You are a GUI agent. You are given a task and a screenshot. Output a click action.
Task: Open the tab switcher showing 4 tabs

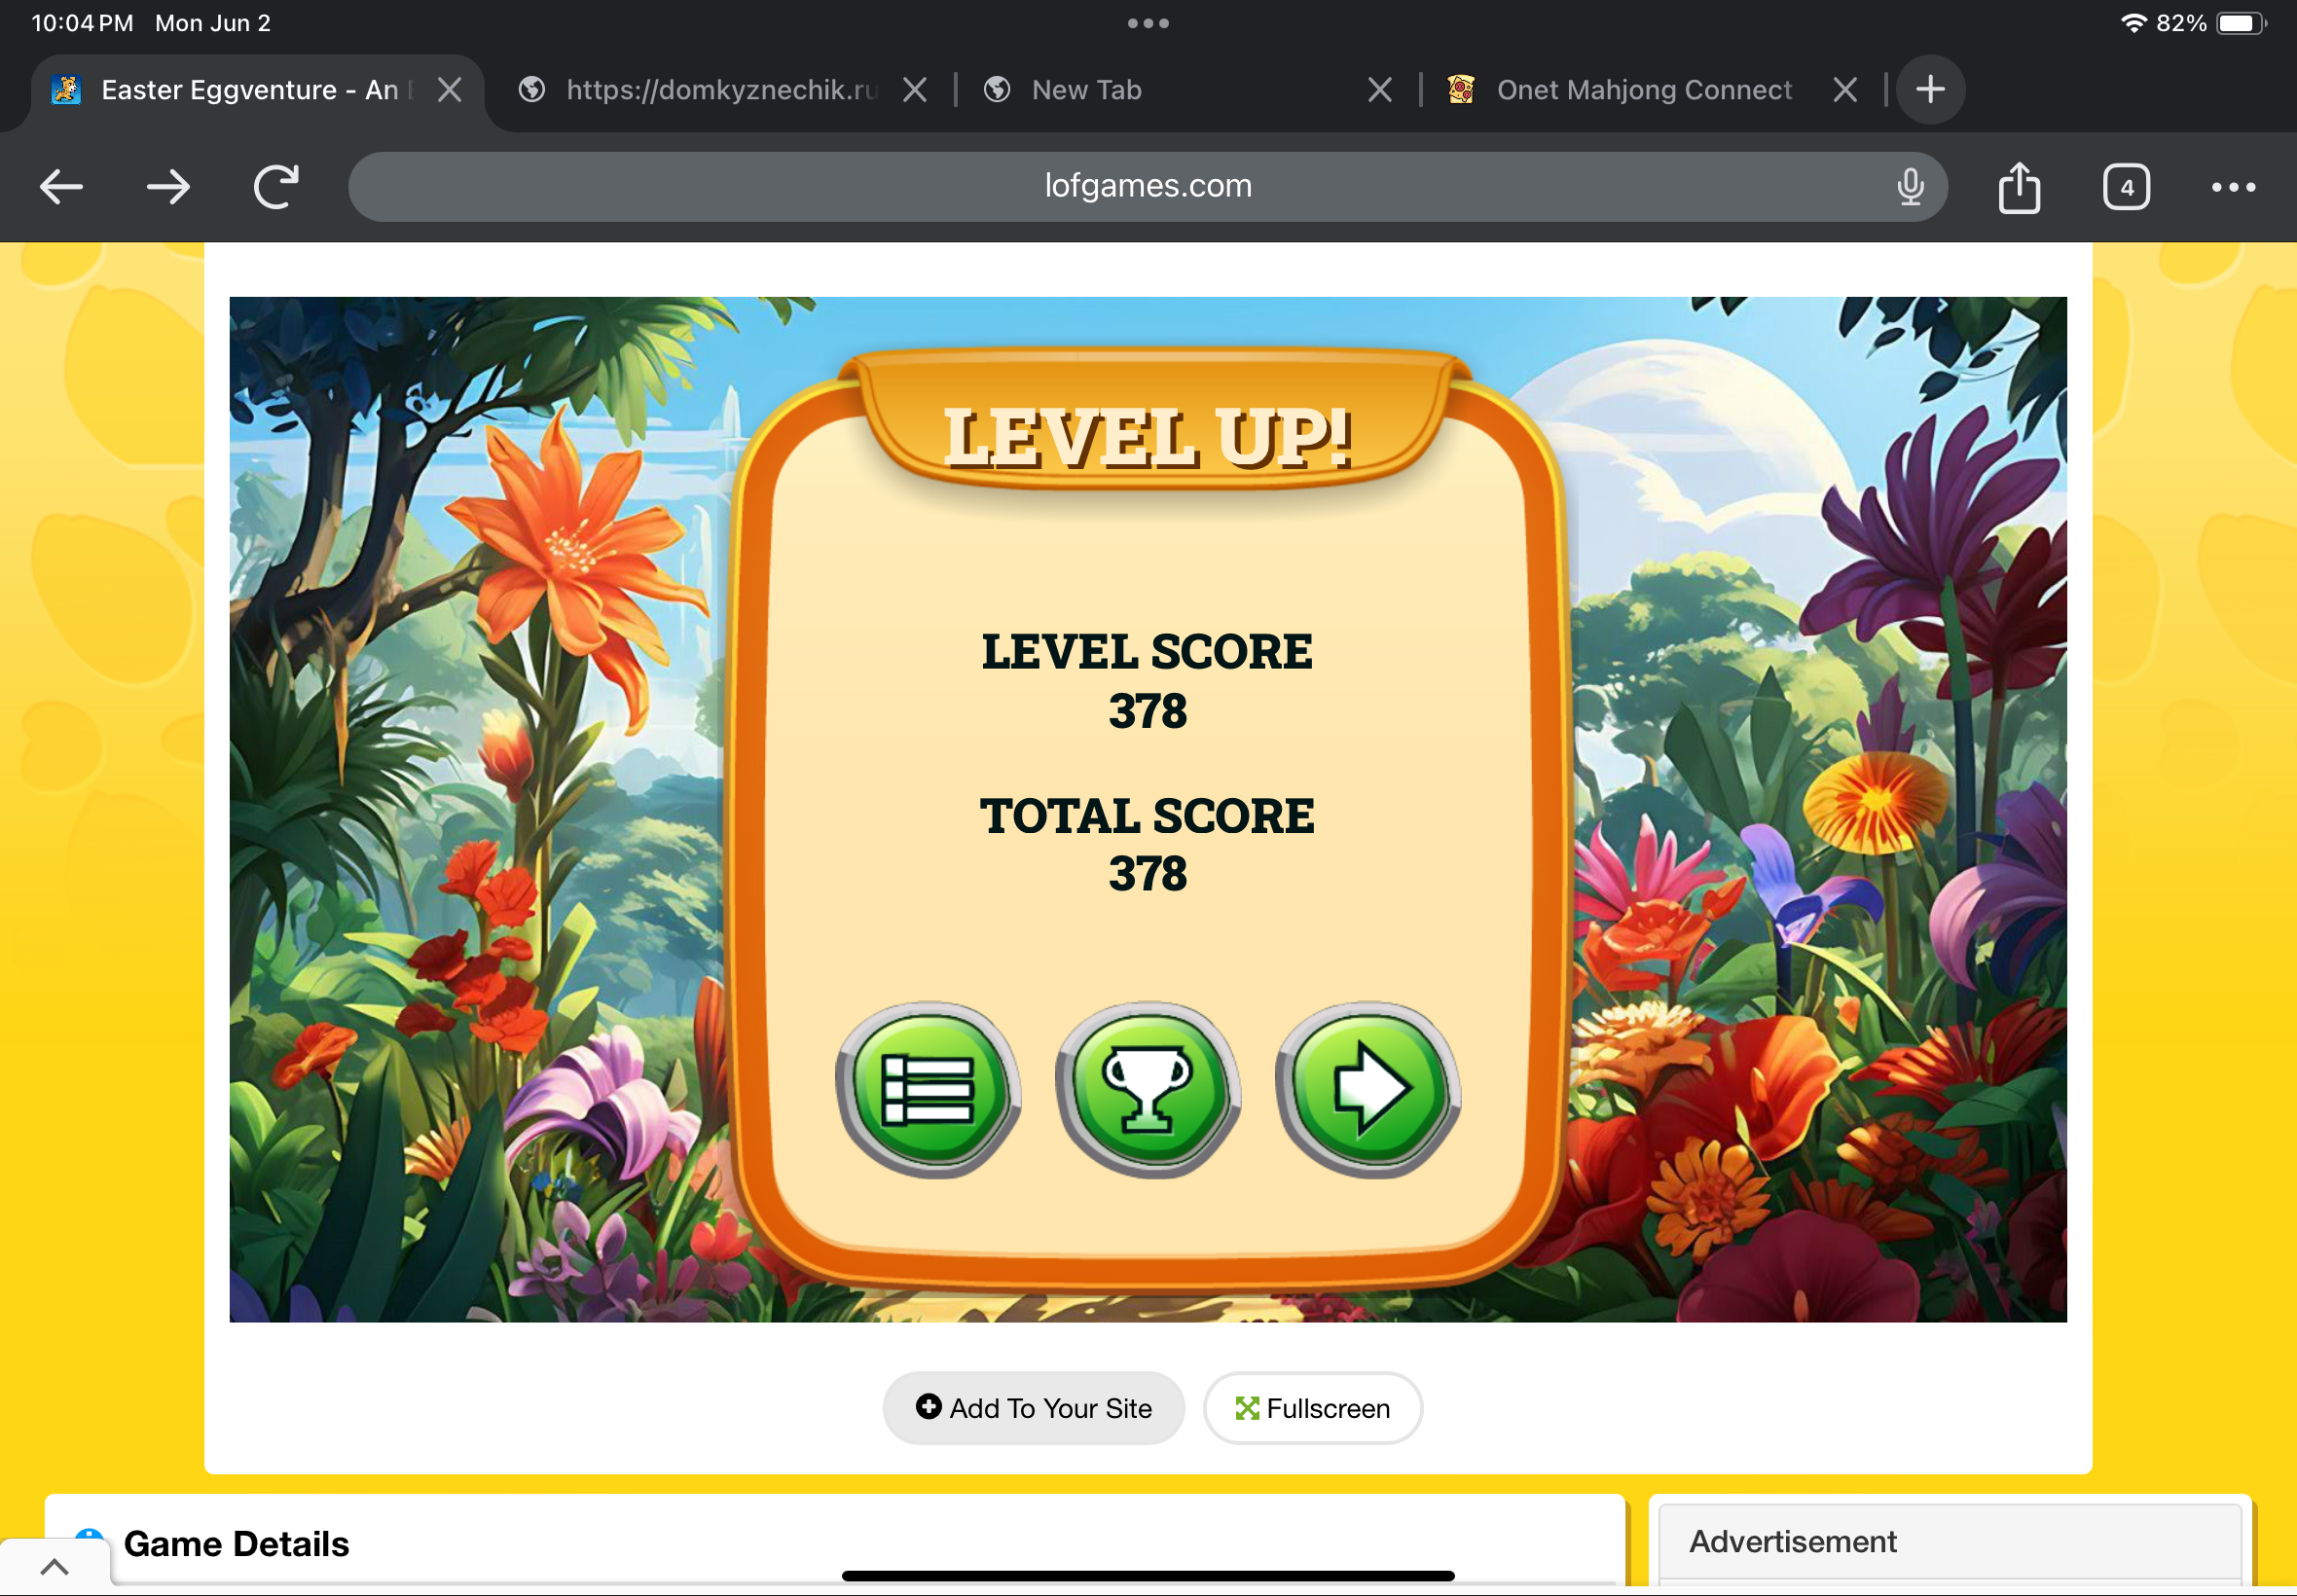click(2126, 187)
